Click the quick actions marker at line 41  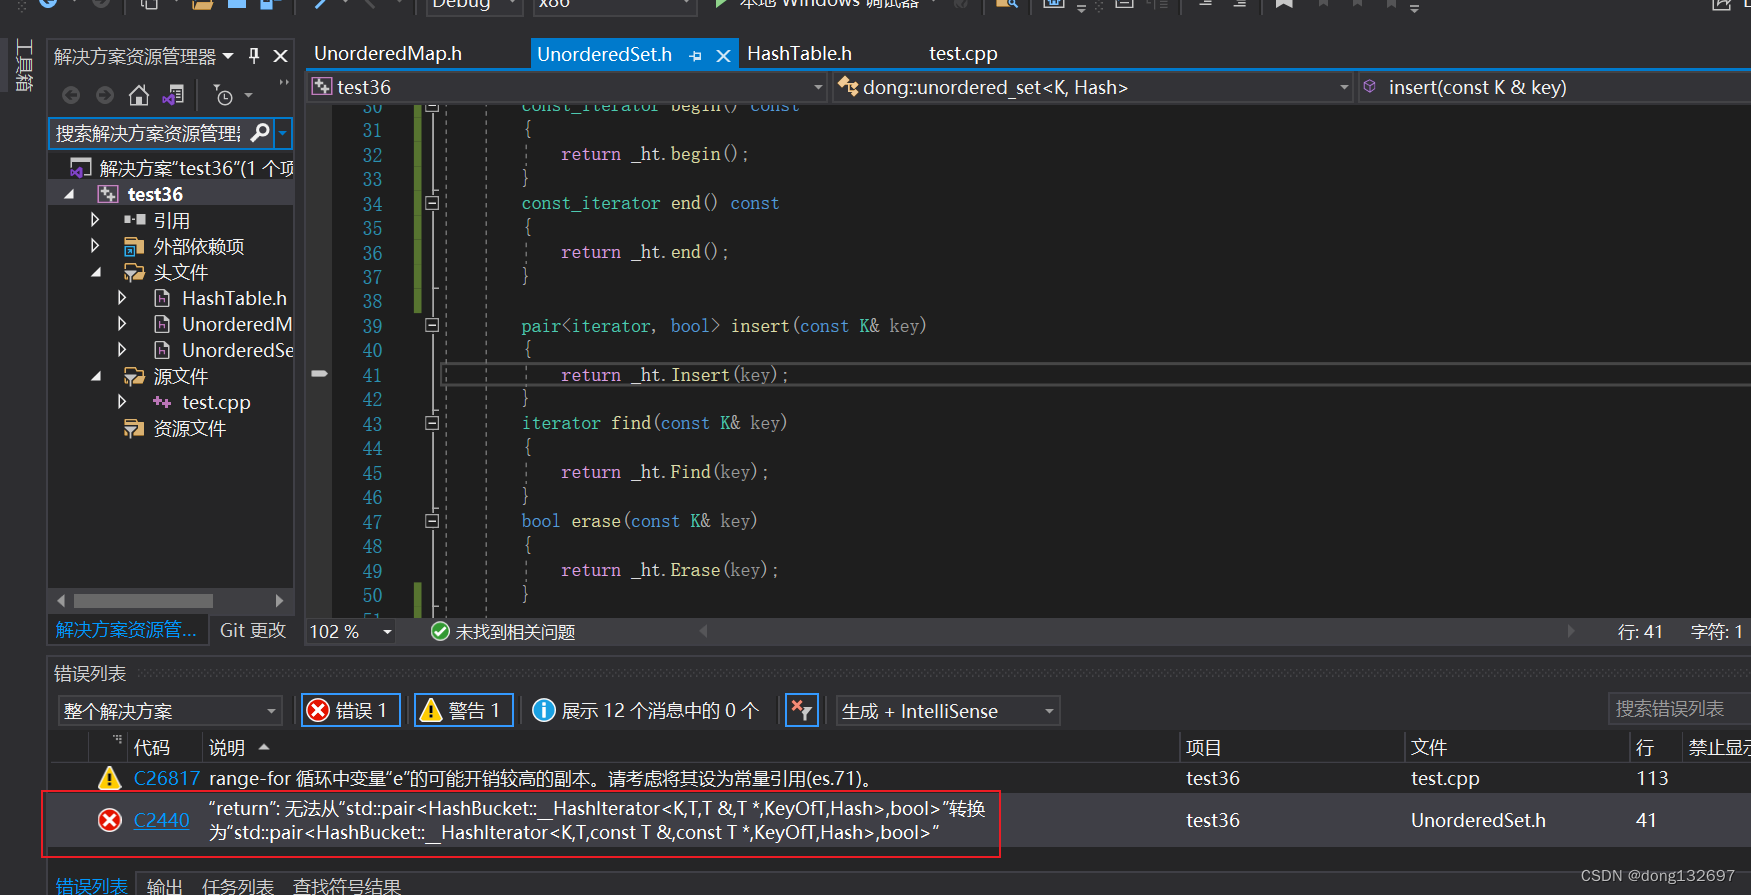tap(319, 374)
